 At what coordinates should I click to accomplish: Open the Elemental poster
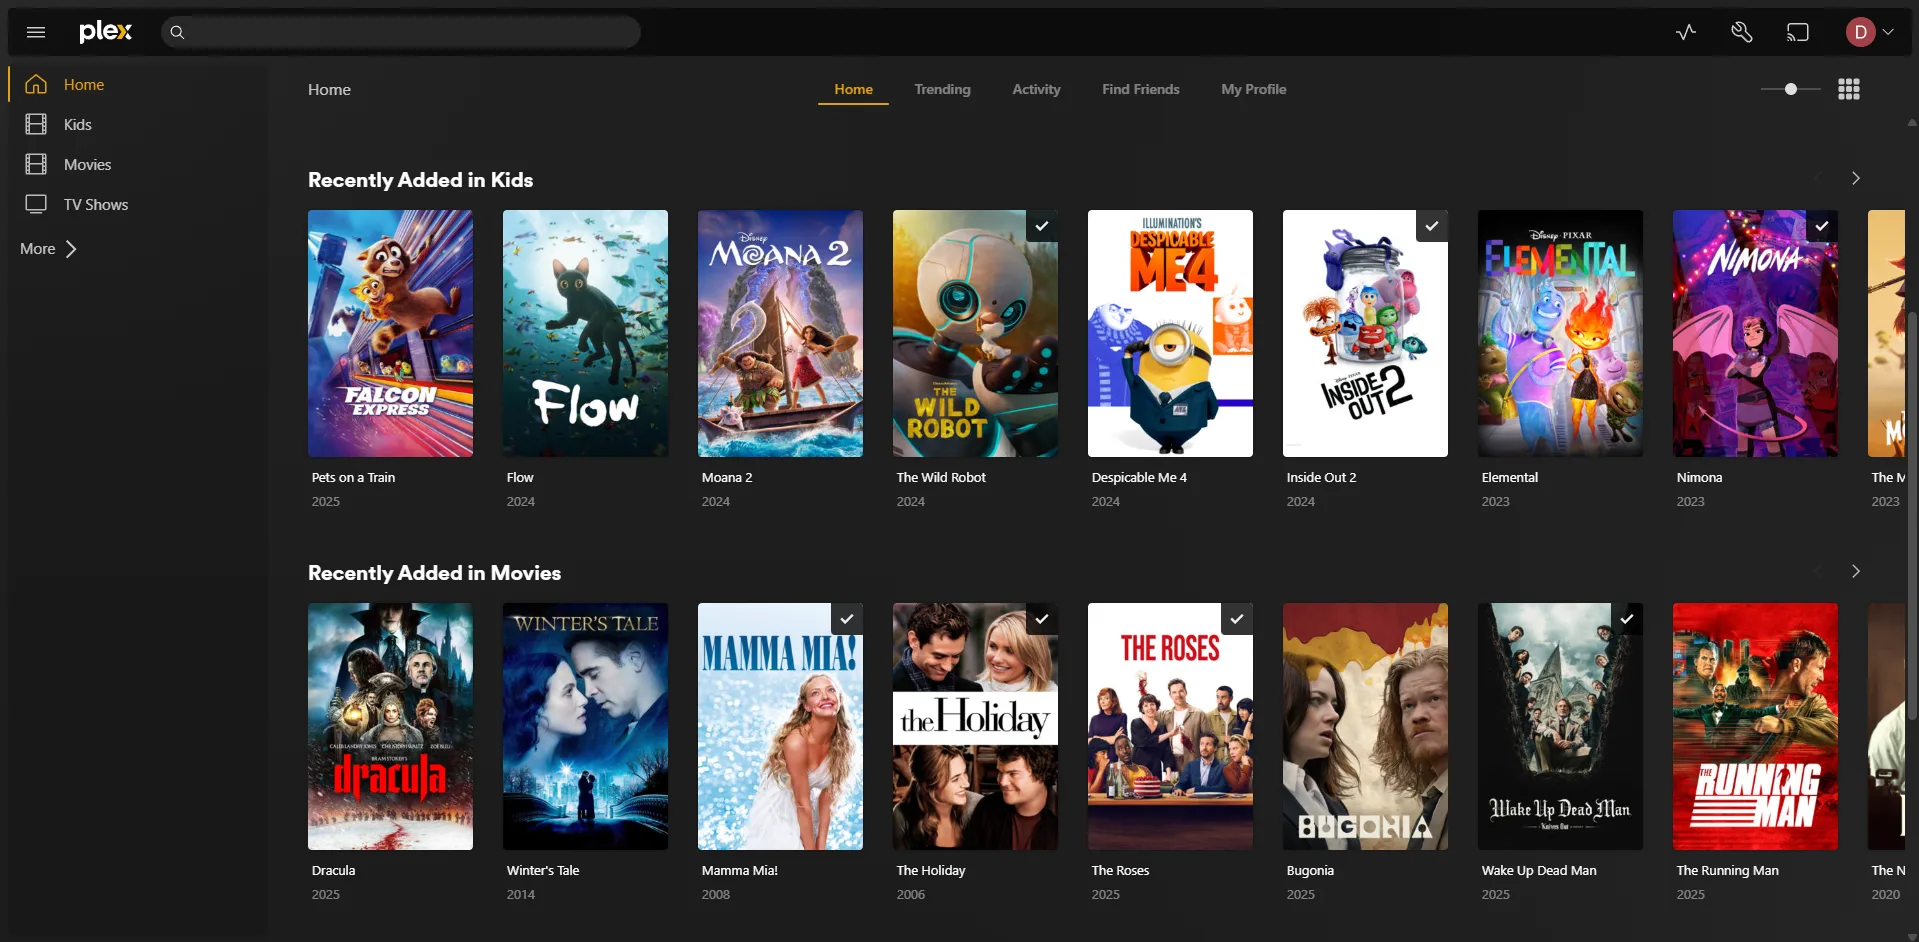1560,333
